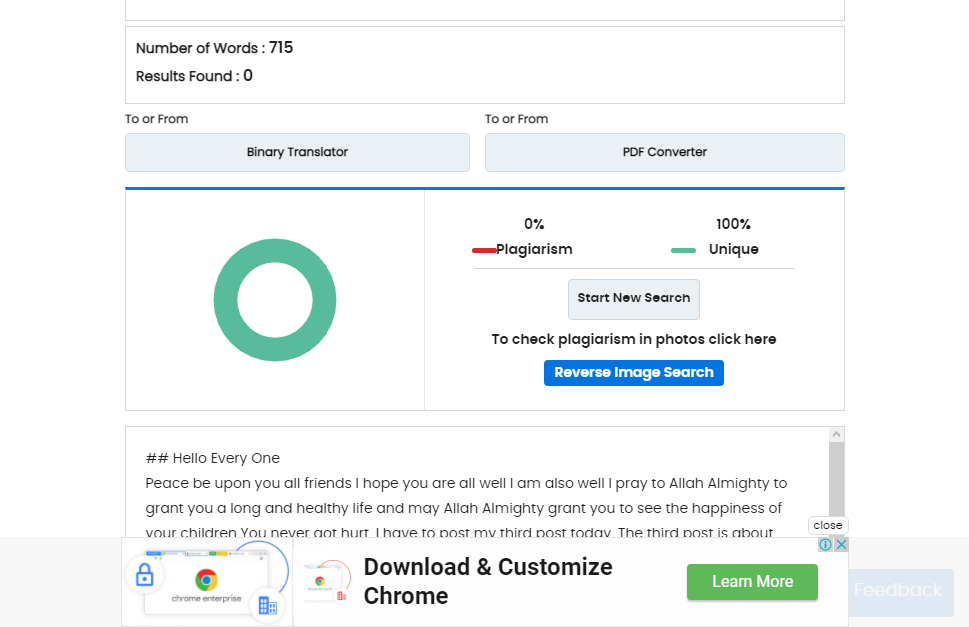The width and height of the screenshot is (969, 627).
Task: Click the line starting 'grant you a long and healthy life'
Action: pyautogui.click(x=463, y=508)
